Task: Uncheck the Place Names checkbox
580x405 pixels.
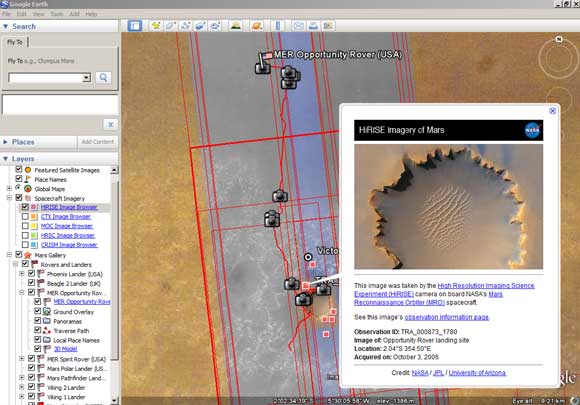Action: pyautogui.click(x=18, y=179)
